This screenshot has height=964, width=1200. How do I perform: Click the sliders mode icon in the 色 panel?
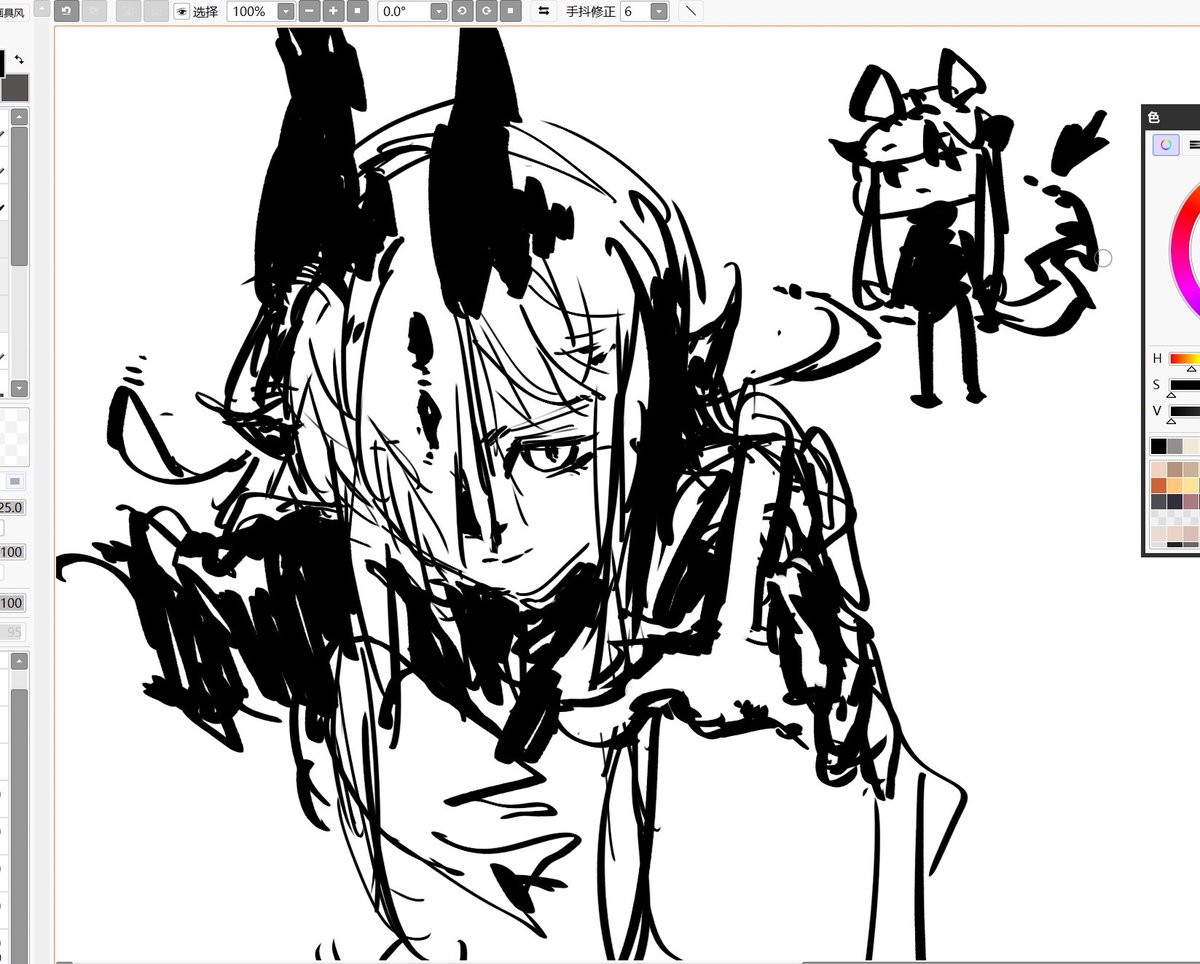pyautogui.click(x=1193, y=145)
